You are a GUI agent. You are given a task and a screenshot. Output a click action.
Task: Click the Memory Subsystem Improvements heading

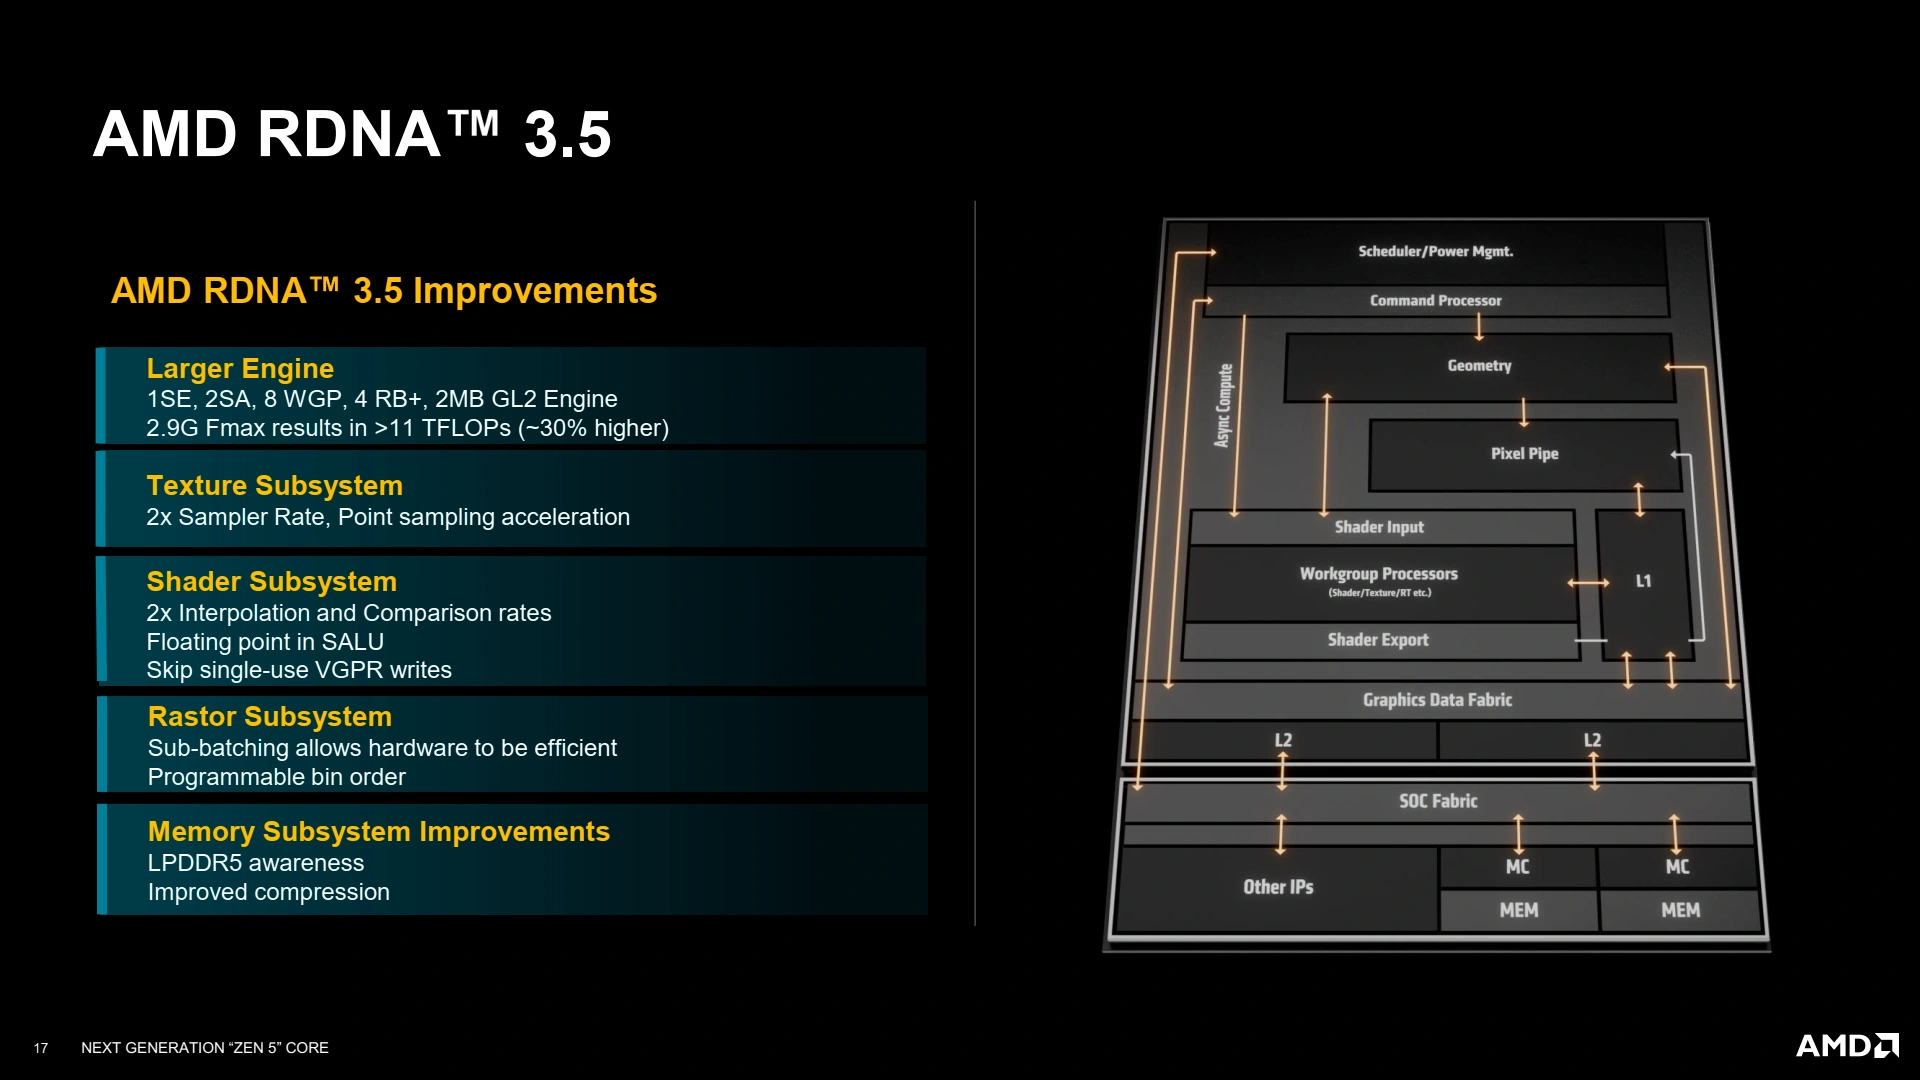tap(379, 831)
